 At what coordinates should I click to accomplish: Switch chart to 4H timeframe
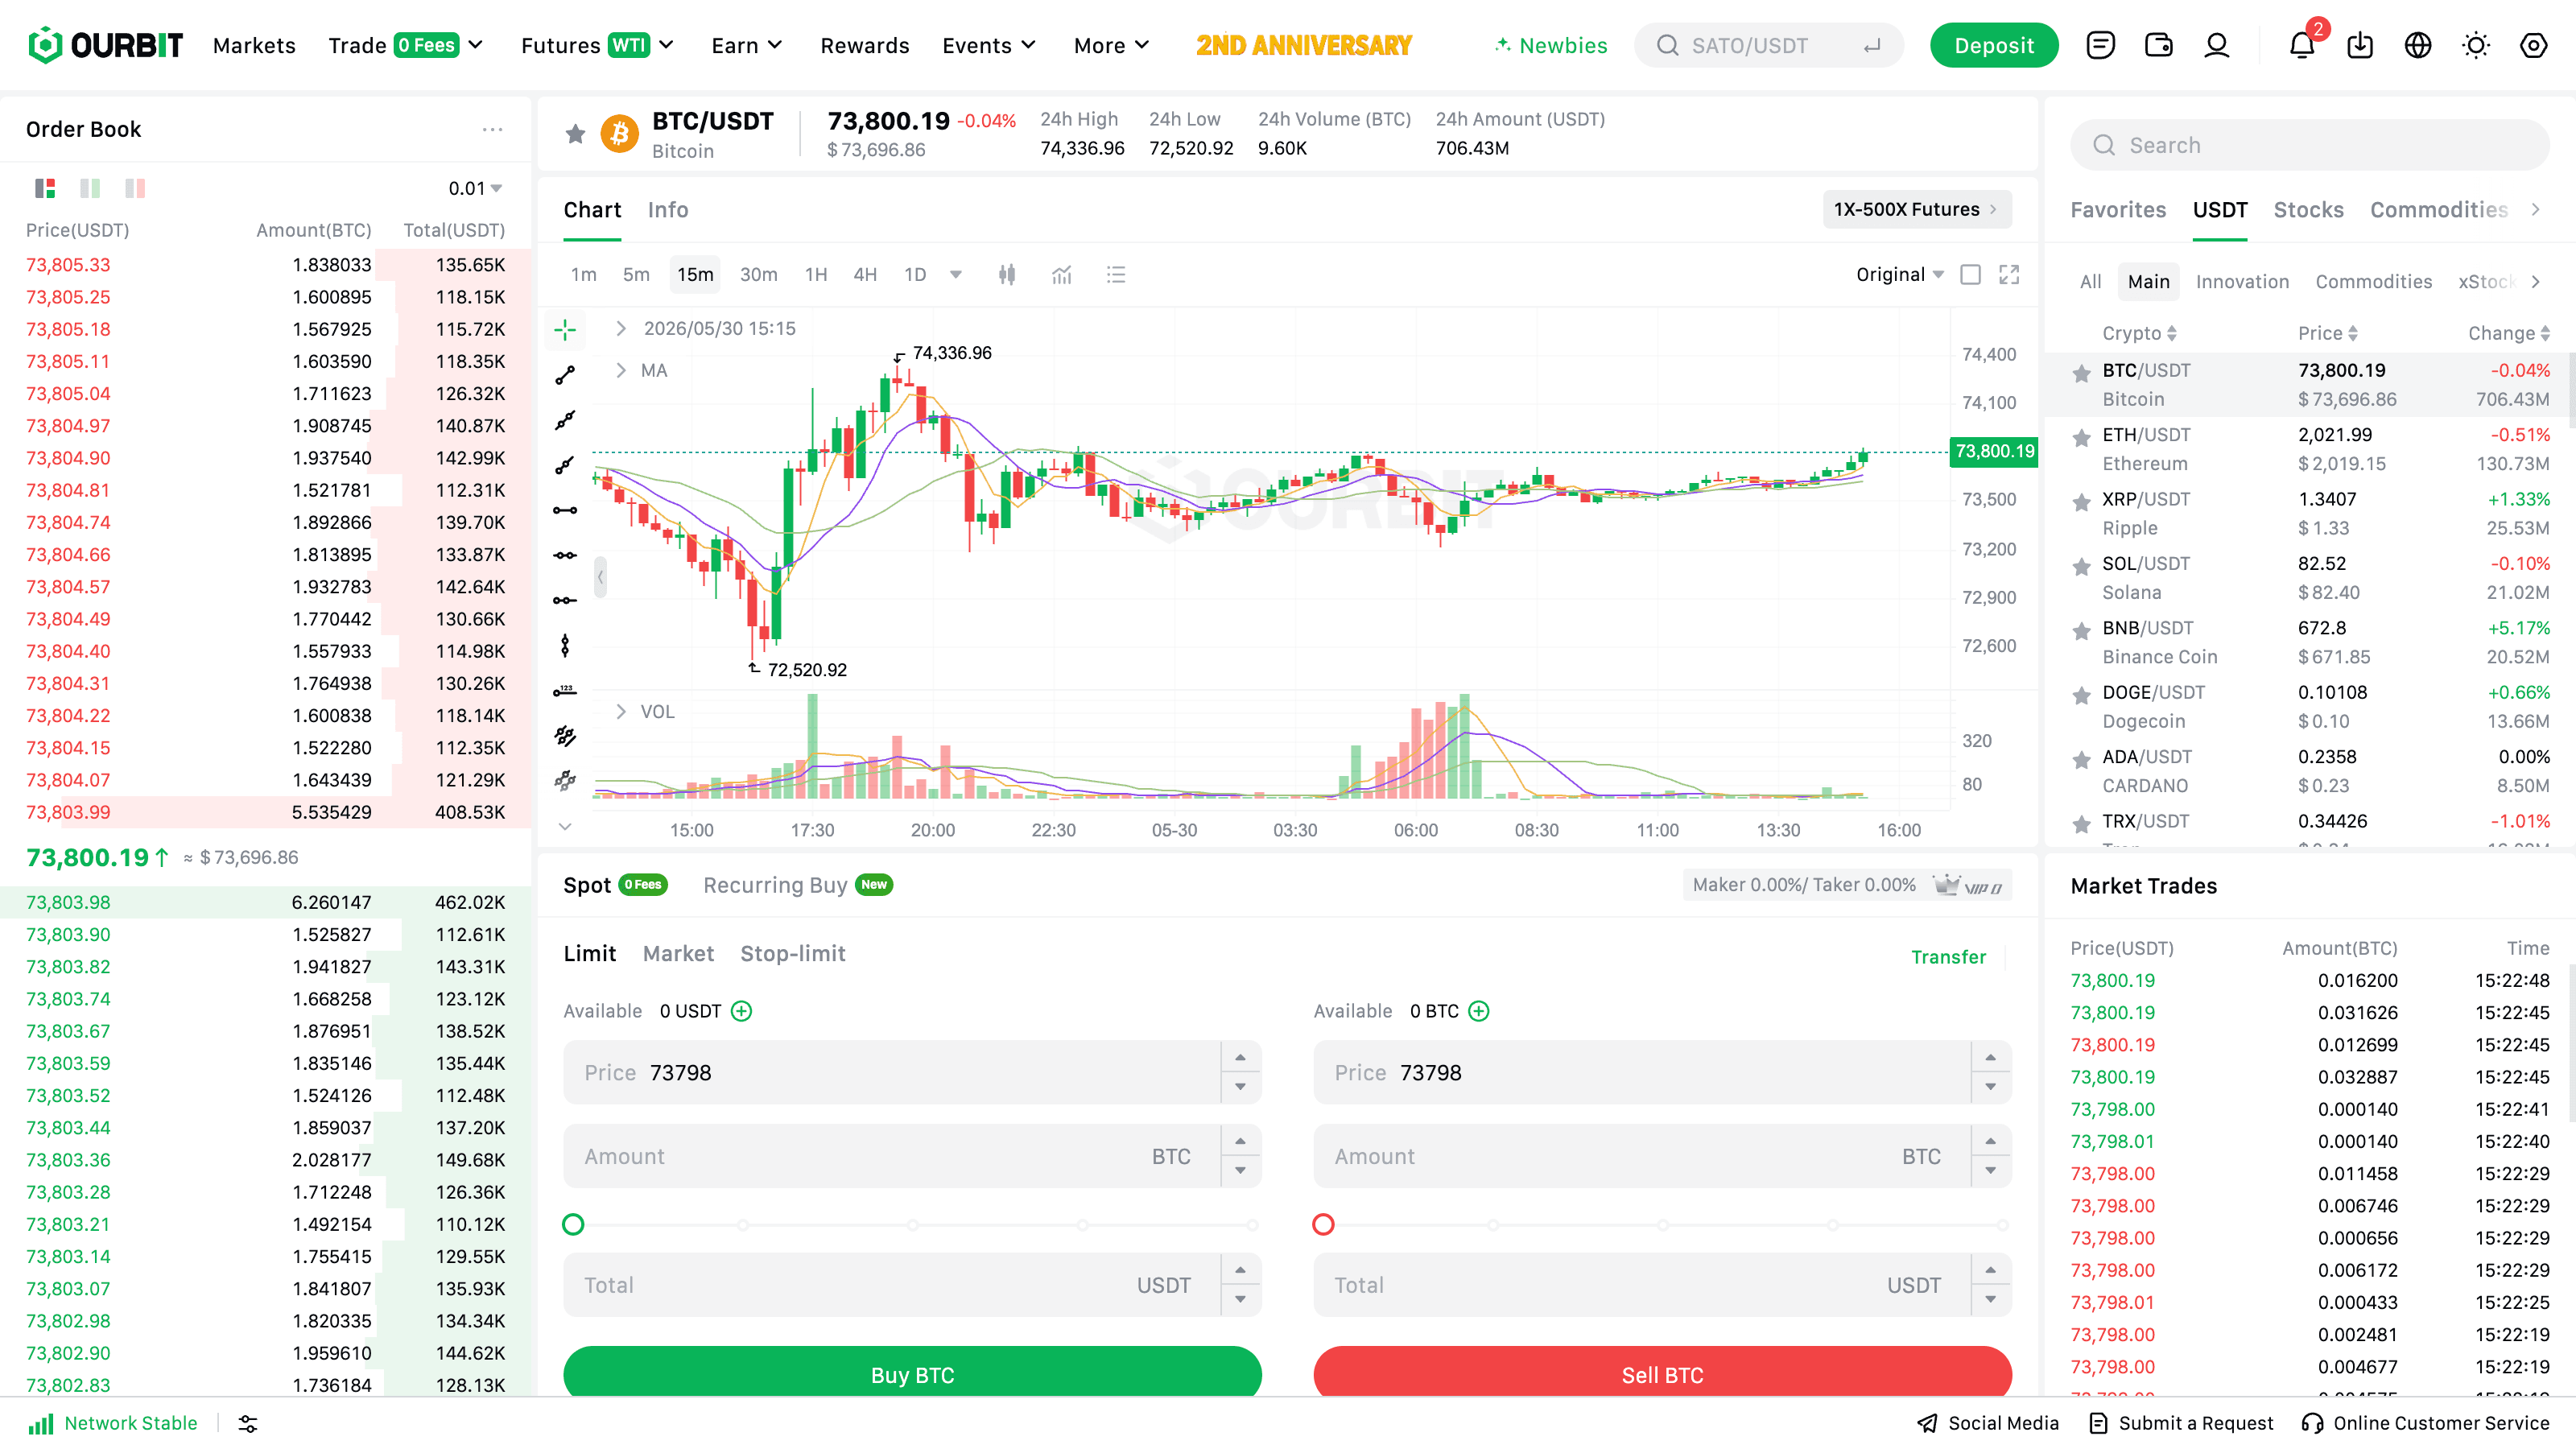point(865,274)
